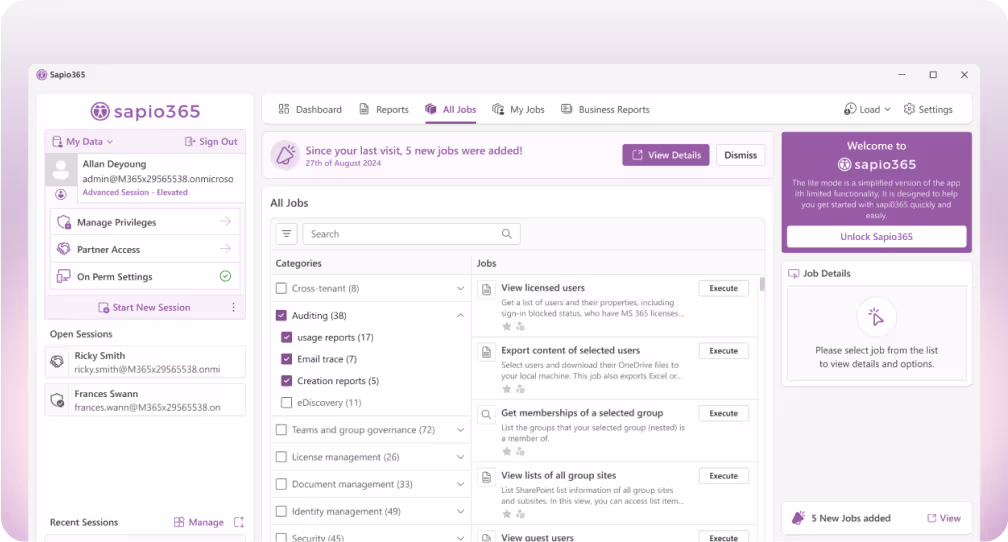
Task: Open Manage Privileges arrow
Action: point(225,222)
